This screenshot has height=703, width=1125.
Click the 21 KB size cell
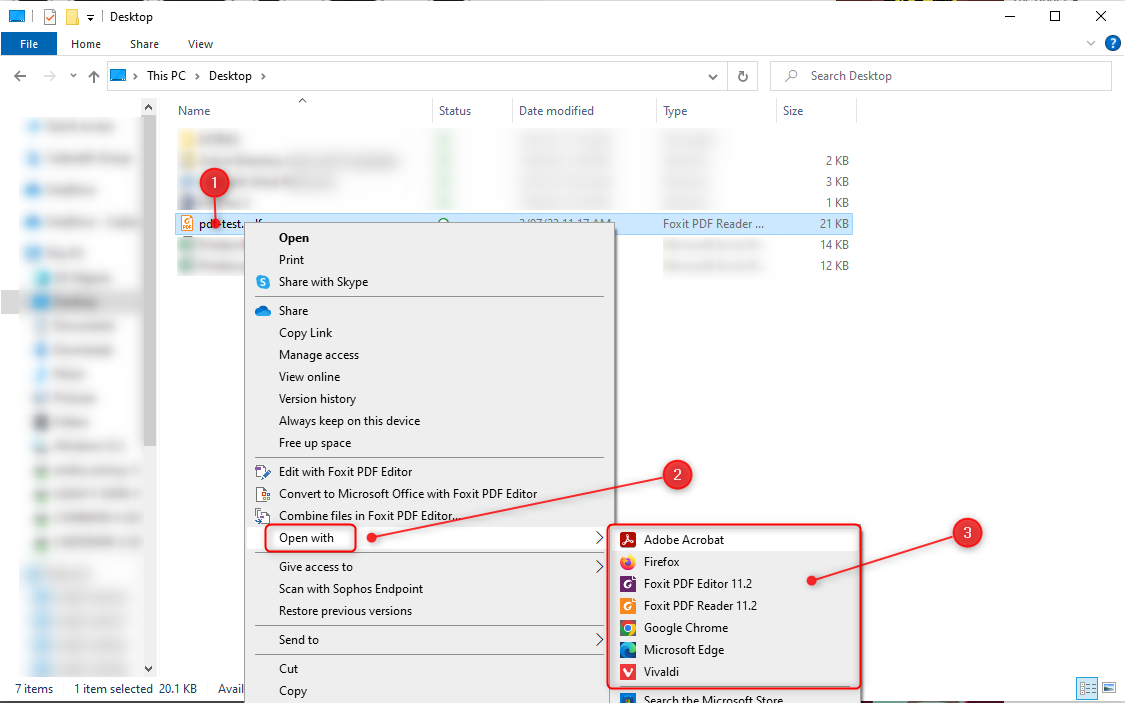click(x=834, y=224)
